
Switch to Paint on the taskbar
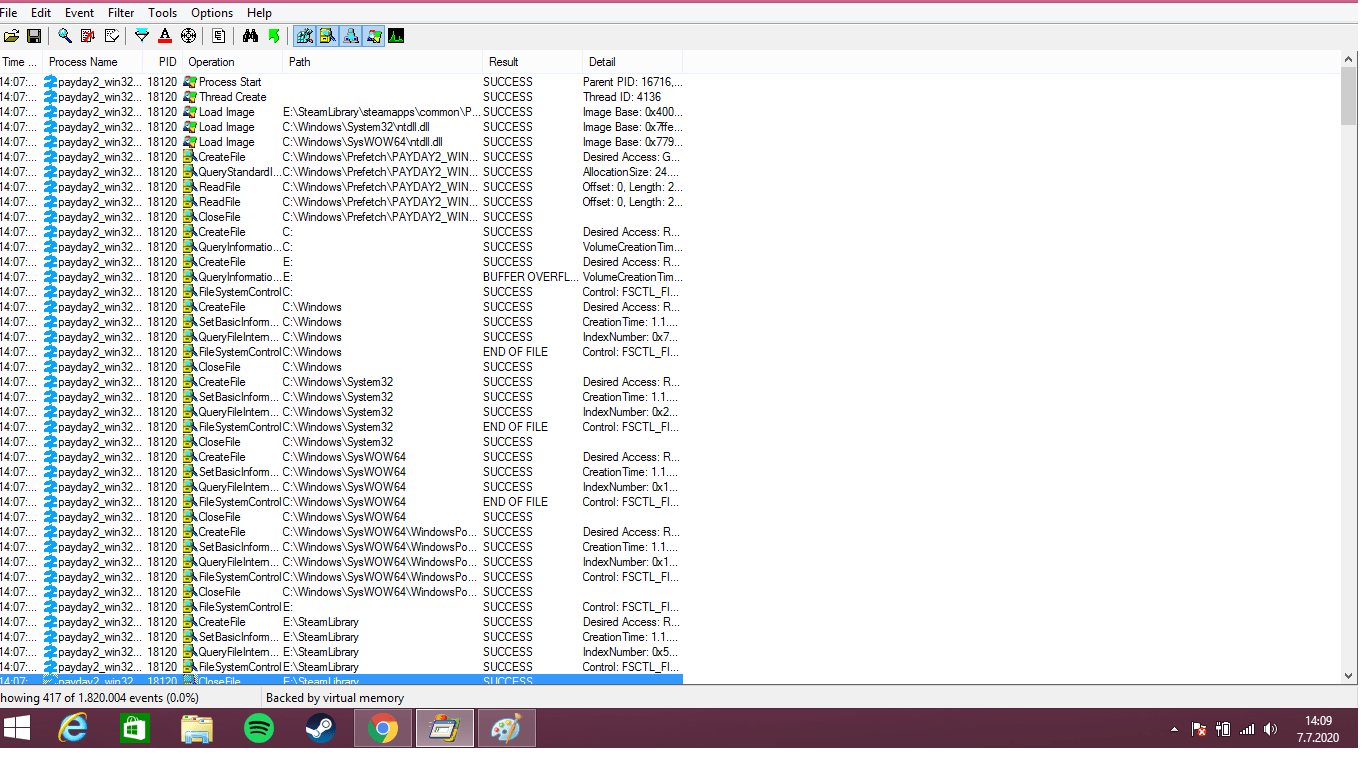click(x=506, y=728)
